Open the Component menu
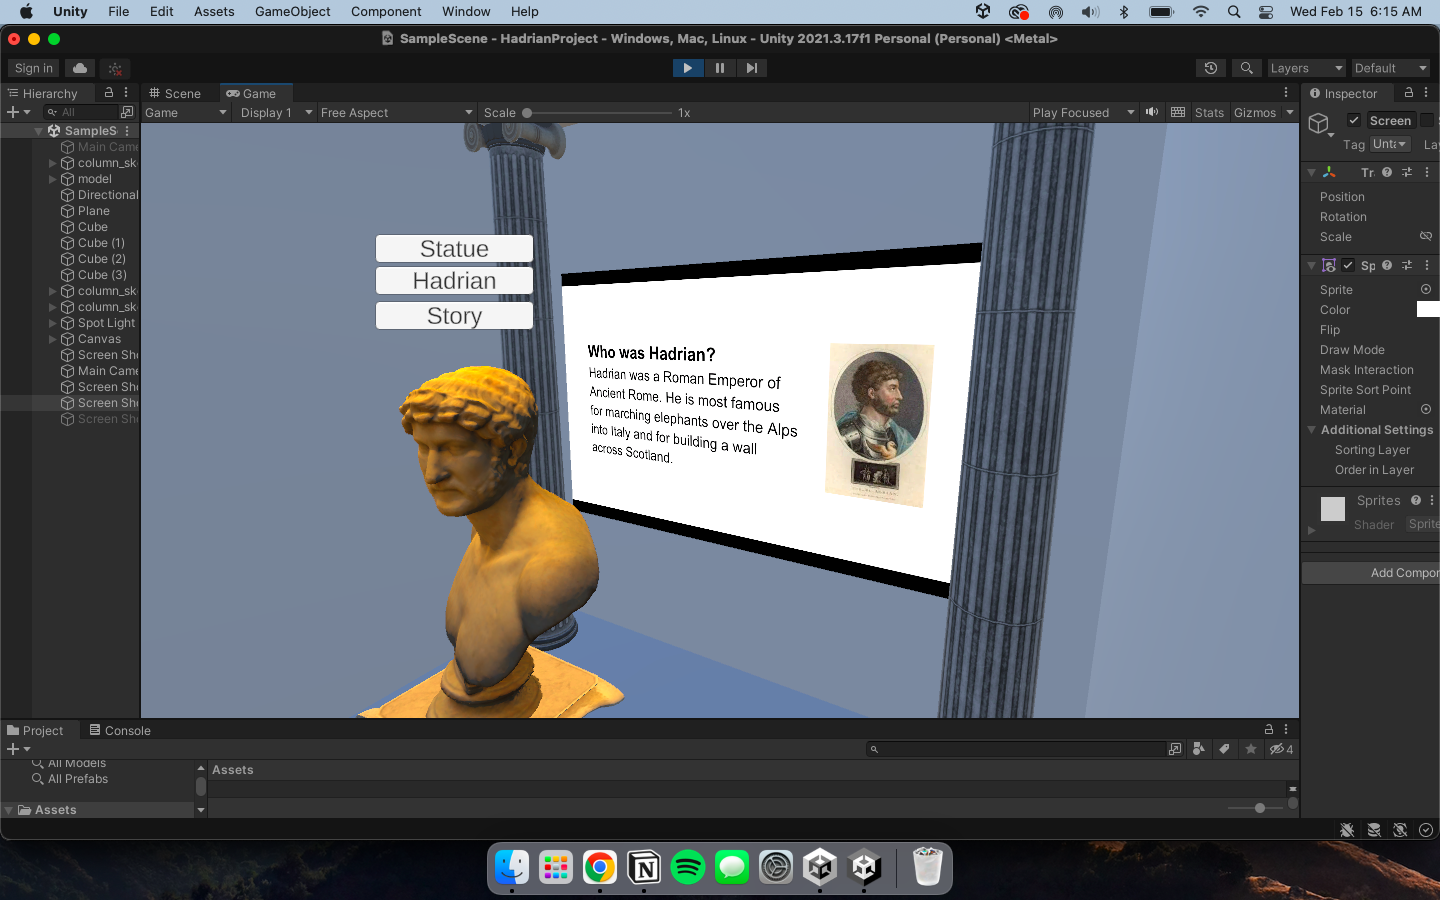 (386, 11)
